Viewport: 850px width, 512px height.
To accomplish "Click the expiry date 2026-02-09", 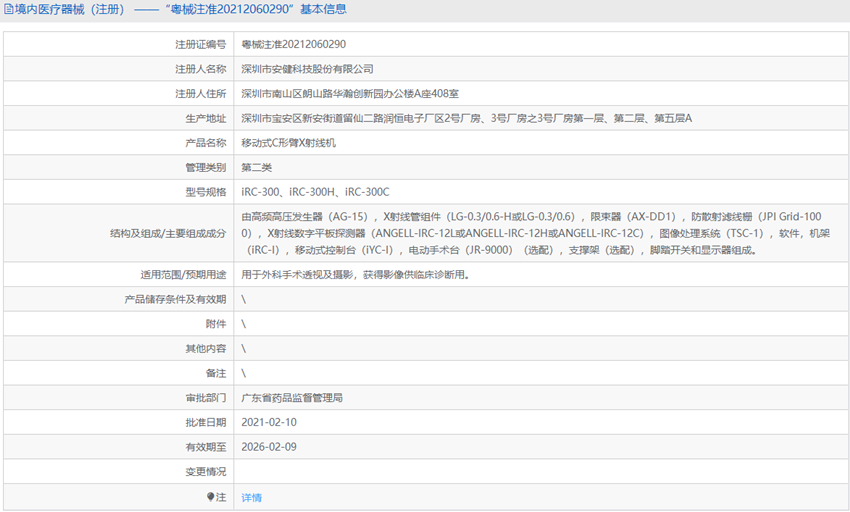I will pos(269,447).
